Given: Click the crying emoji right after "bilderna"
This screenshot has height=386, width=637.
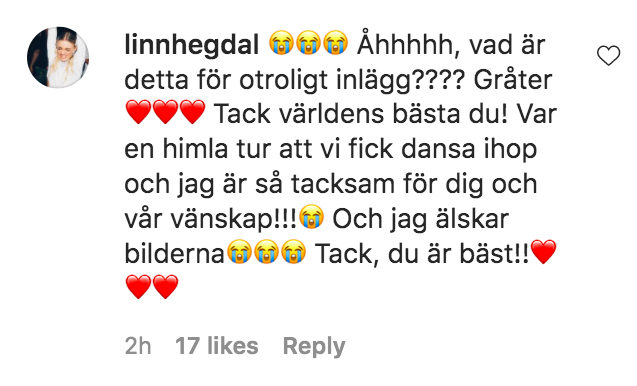Looking at the screenshot, I should coord(238,252).
